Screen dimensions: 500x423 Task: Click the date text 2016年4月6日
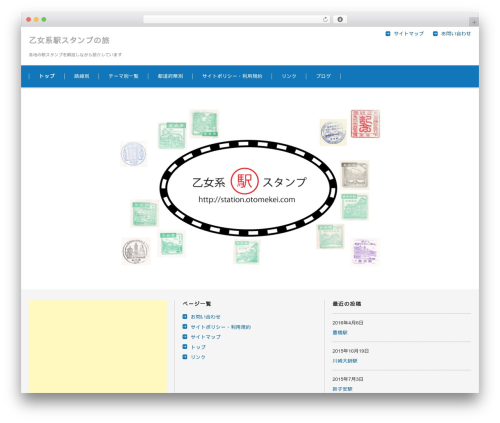348,323
